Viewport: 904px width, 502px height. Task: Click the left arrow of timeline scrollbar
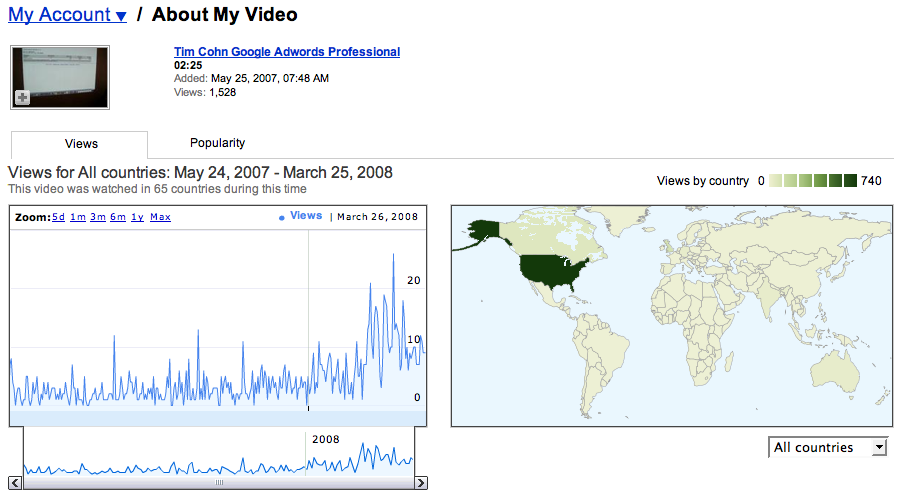click(16, 483)
